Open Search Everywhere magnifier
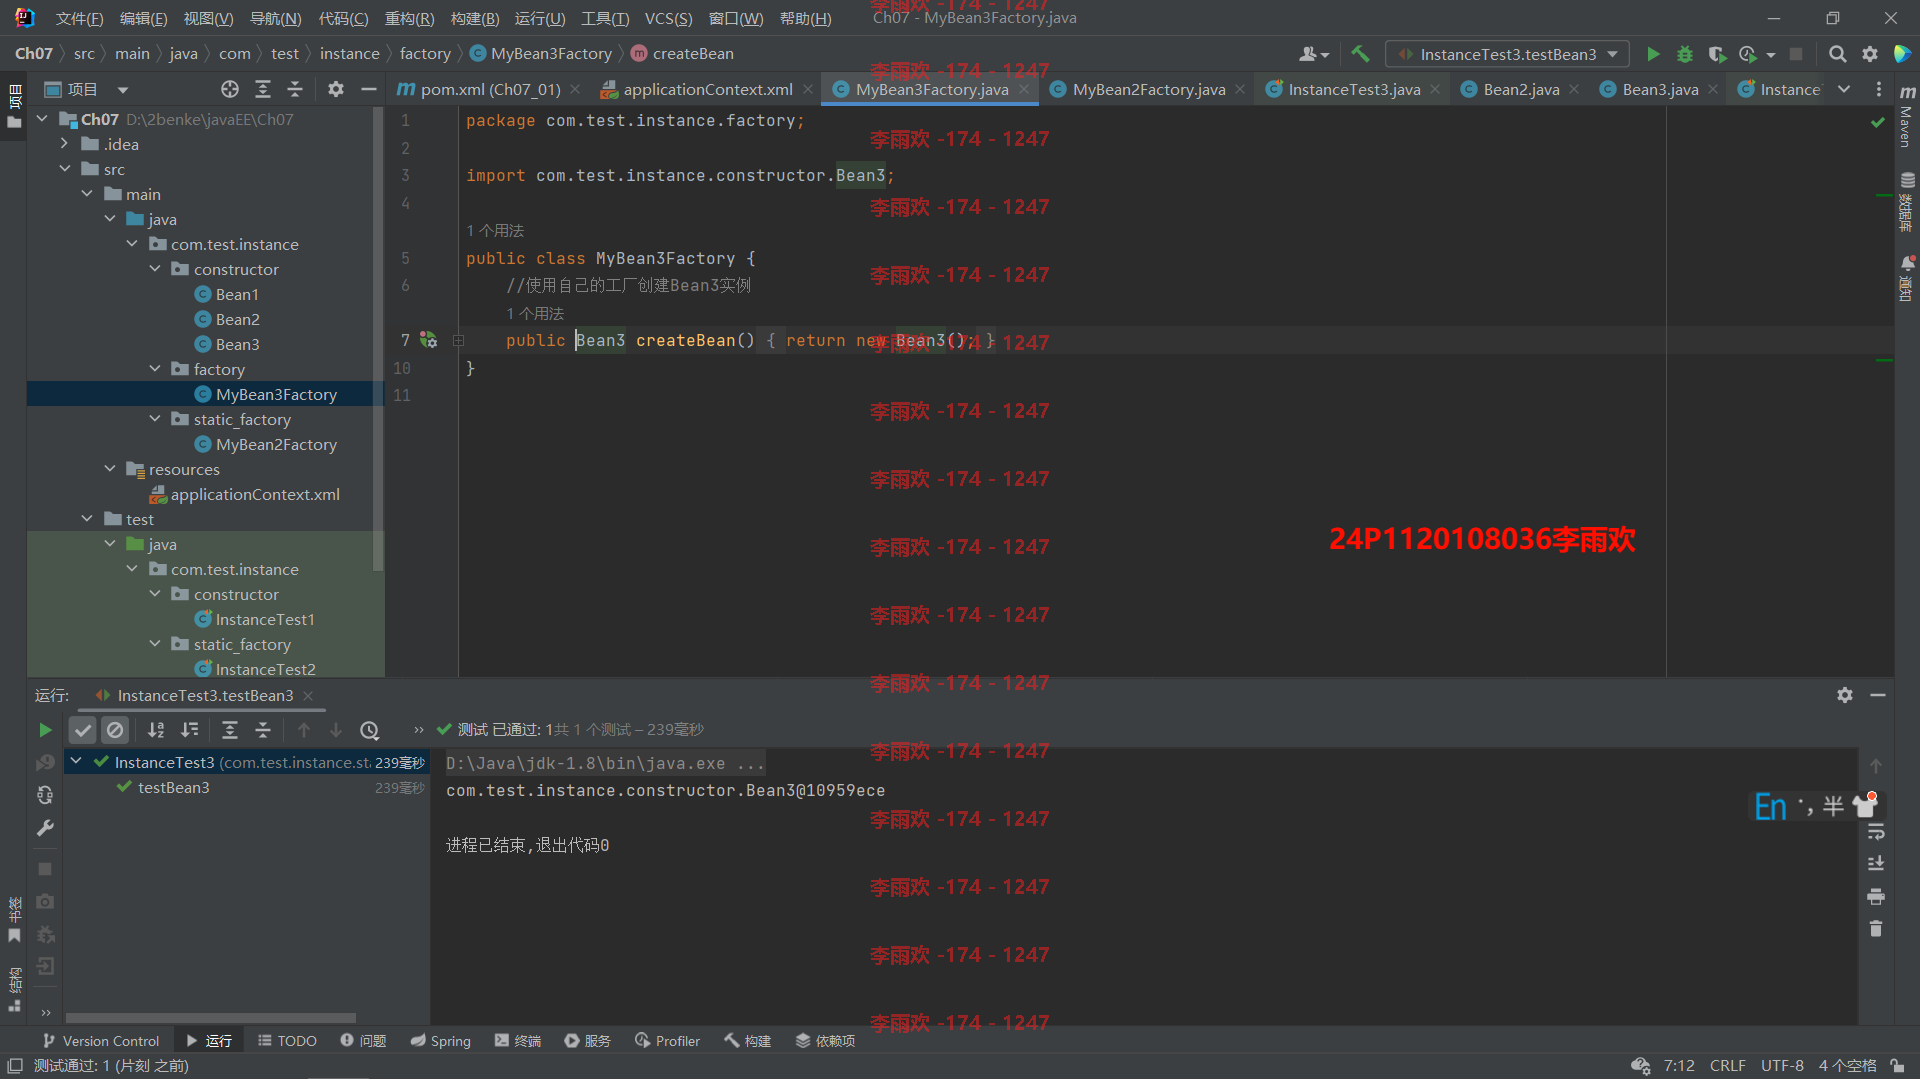Viewport: 1920px width, 1079px height. (x=1838, y=54)
